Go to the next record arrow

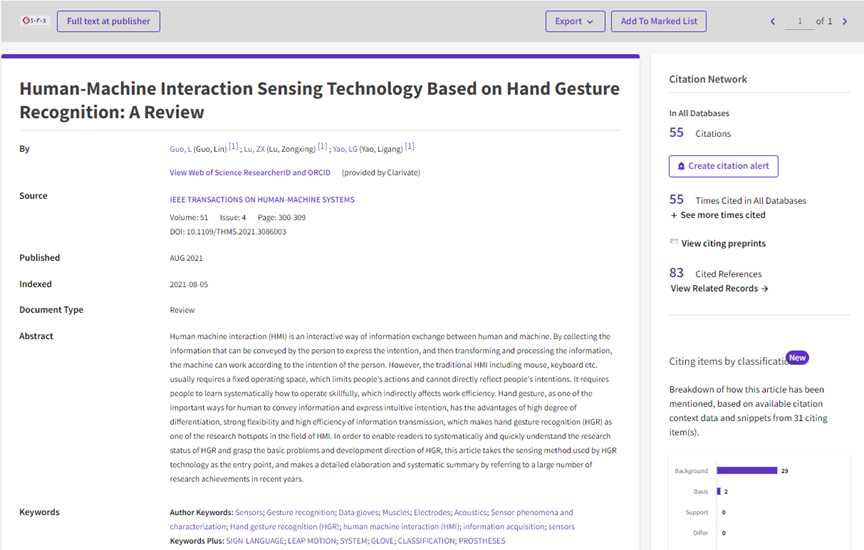pos(845,21)
